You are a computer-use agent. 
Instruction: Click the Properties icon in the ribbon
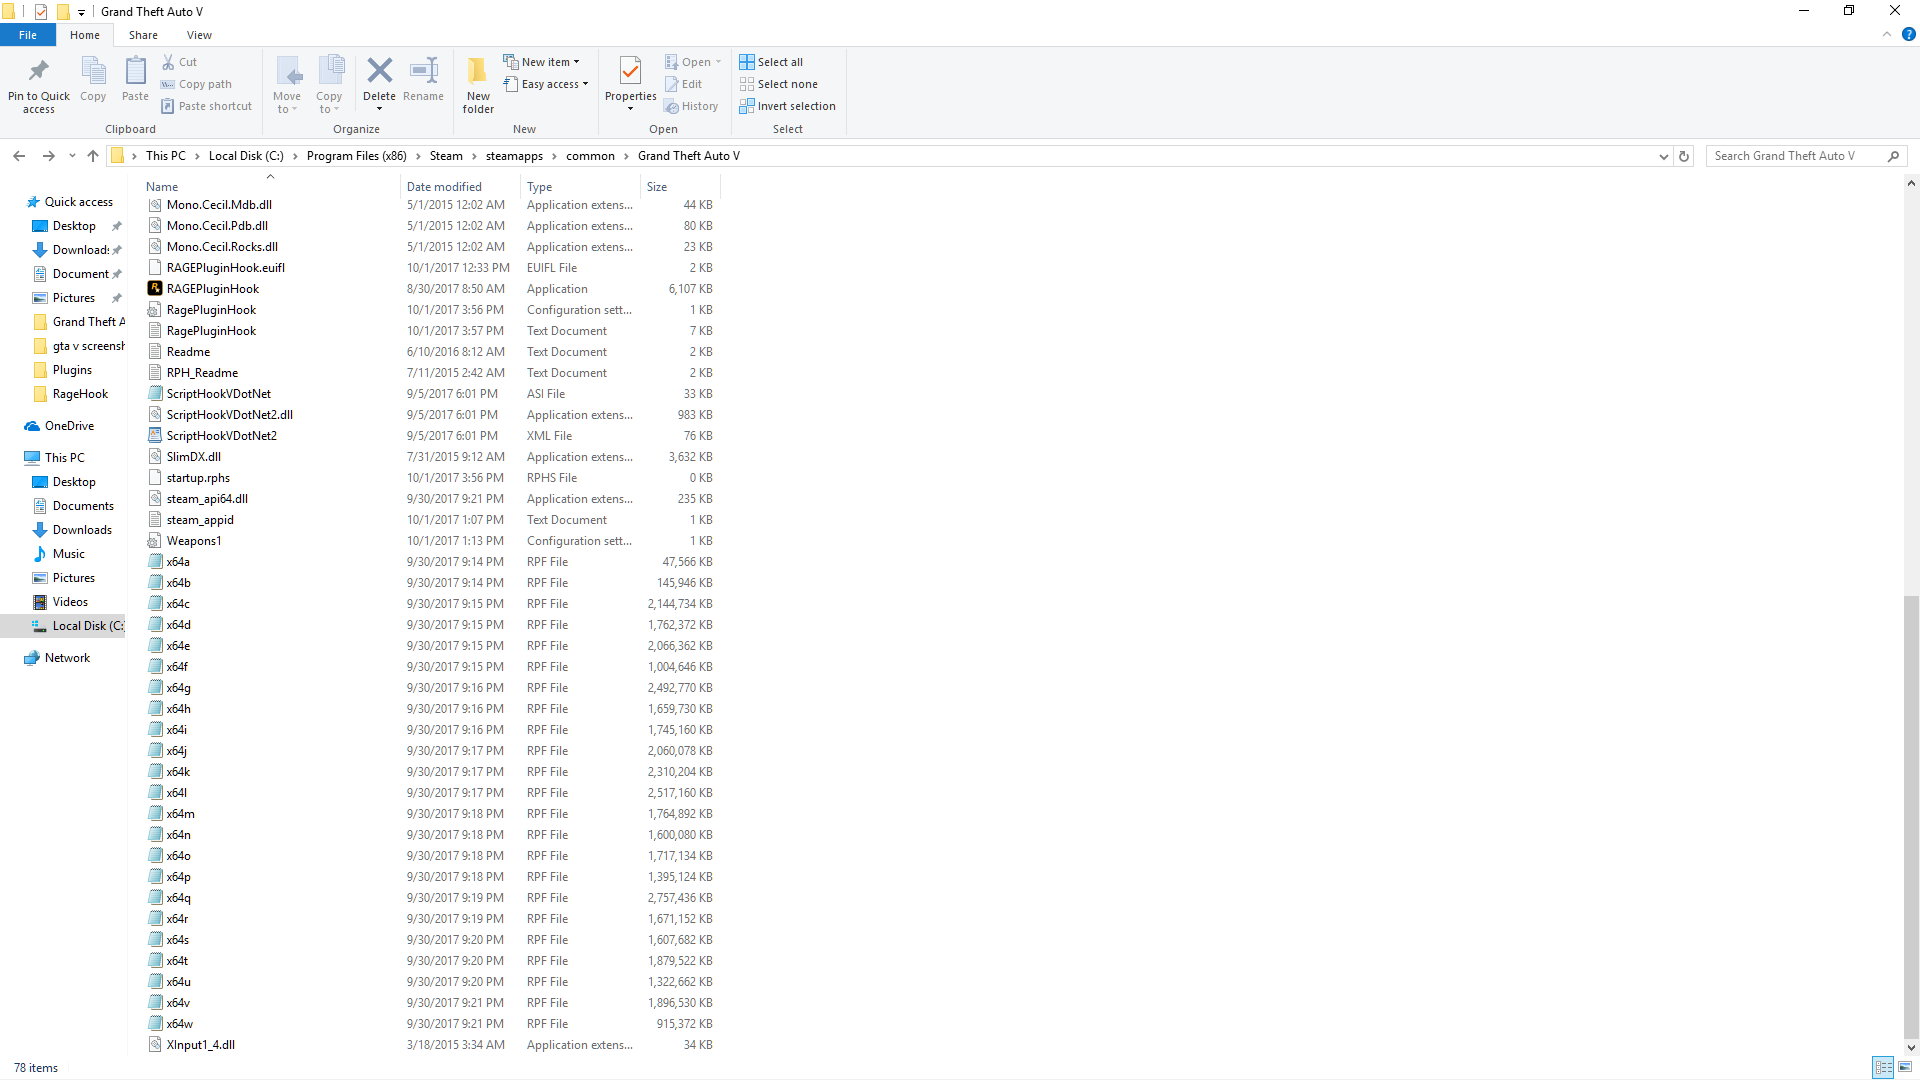[630, 73]
